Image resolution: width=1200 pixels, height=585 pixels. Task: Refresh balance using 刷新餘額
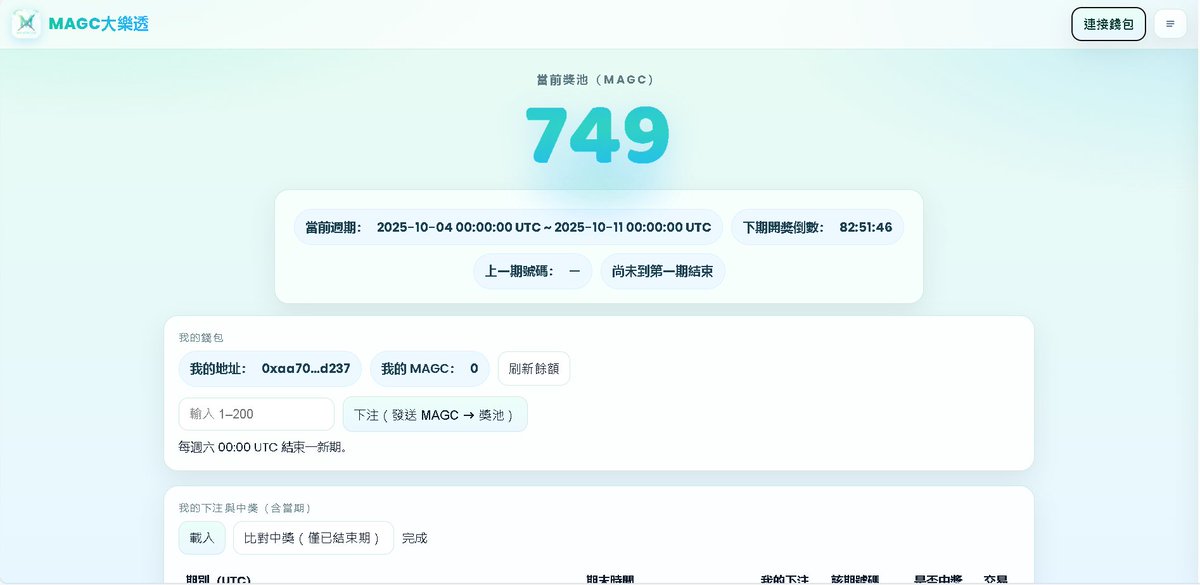tap(534, 369)
